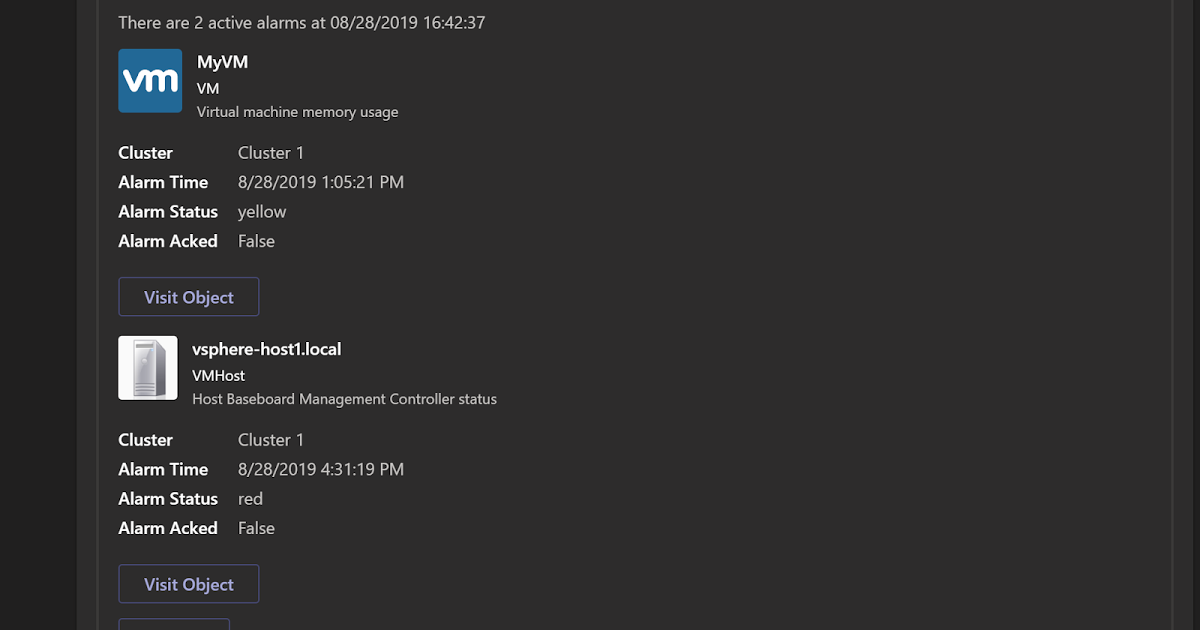Select the MyVM alarm title

click(222, 61)
